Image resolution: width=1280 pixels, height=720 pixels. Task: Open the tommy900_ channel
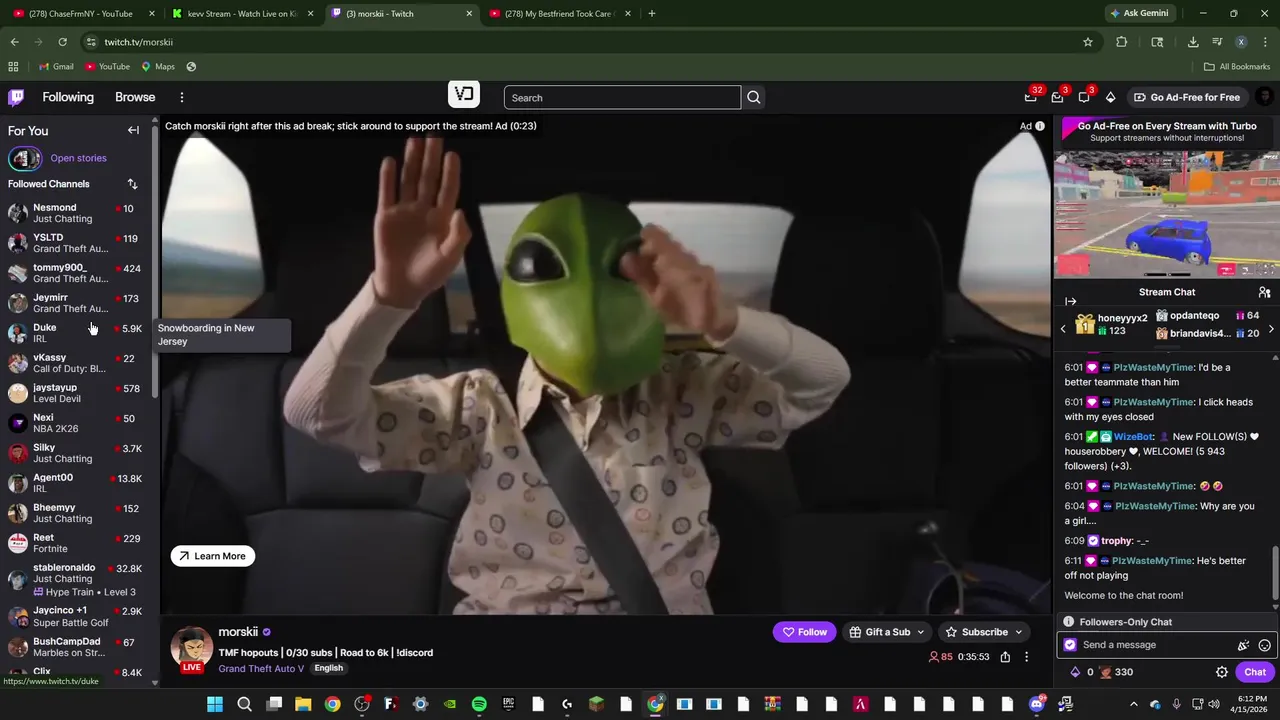coord(75,273)
